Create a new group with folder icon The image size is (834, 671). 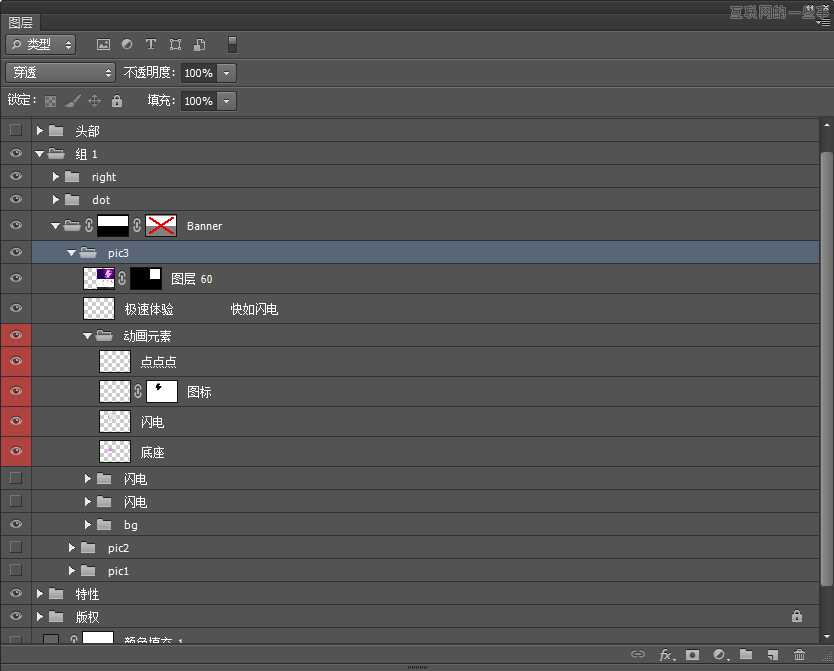(x=746, y=655)
